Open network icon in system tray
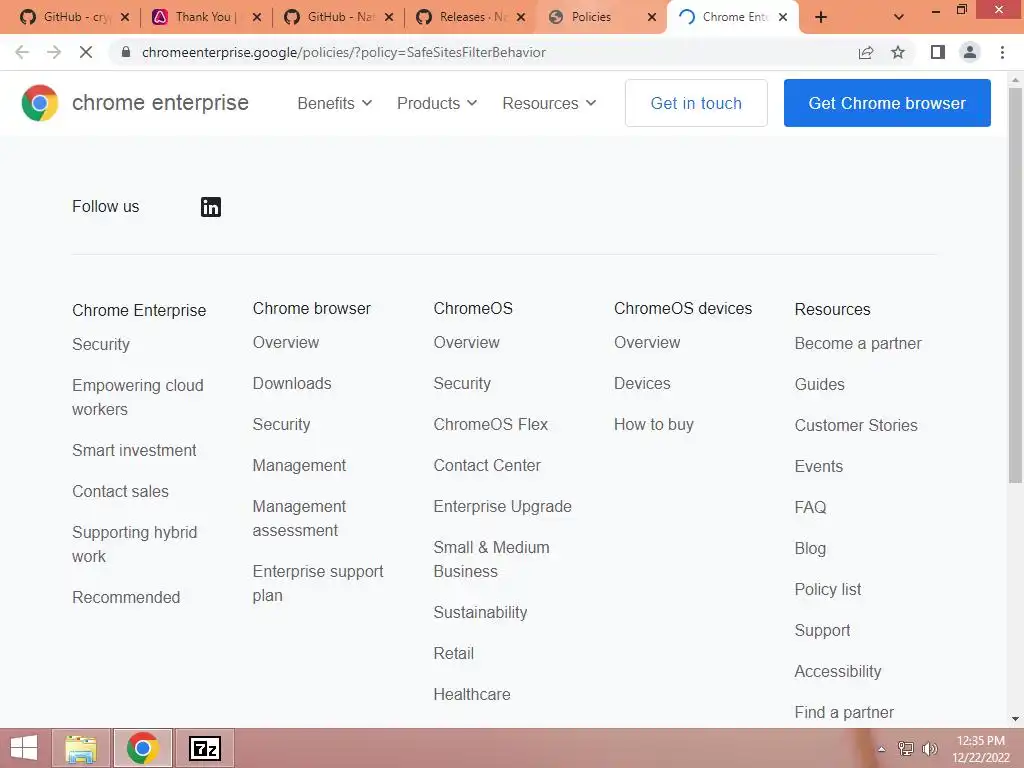The width and height of the screenshot is (1024, 768). [x=906, y=748]
